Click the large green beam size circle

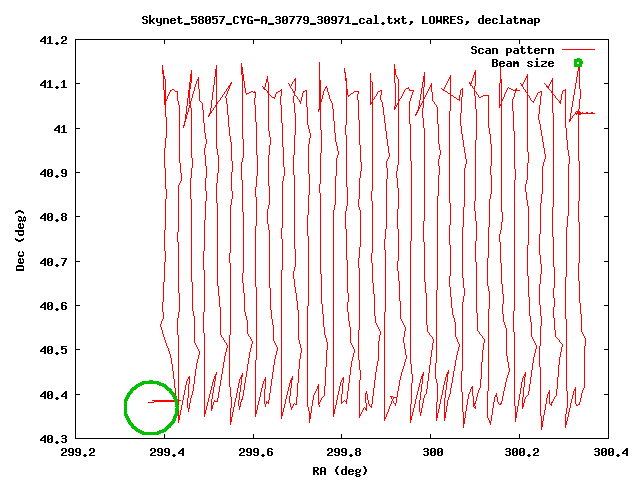151,407
